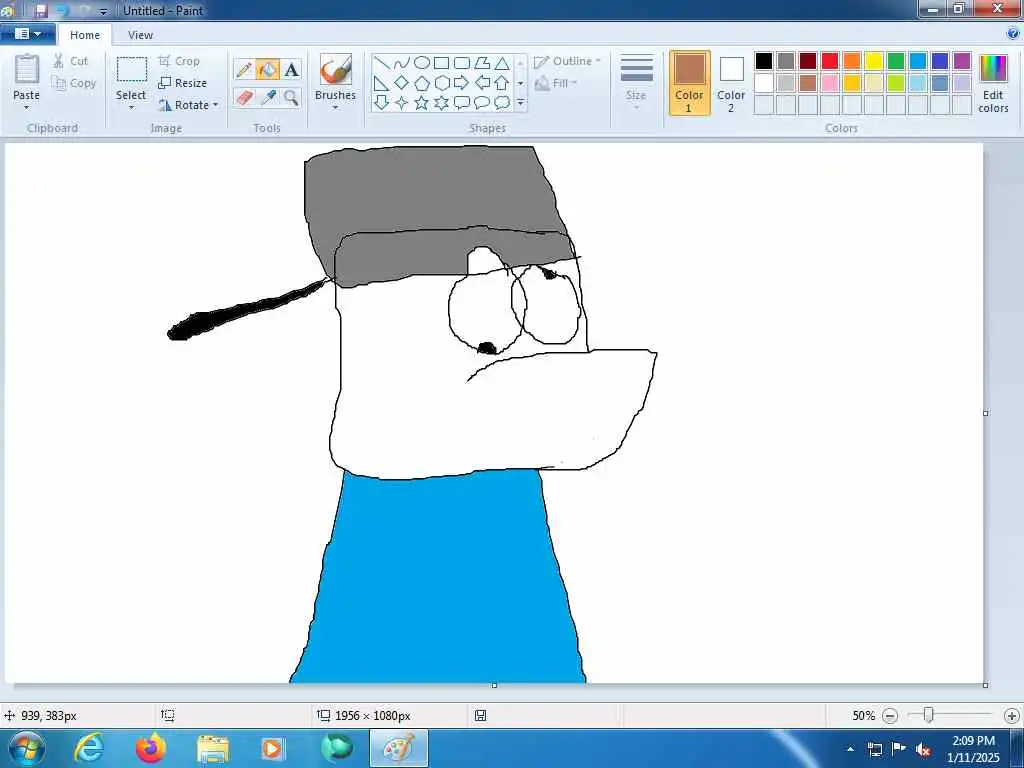Screen dimensions: 1024x768
Task: Choose the Line shape
Action: (382, 63)
